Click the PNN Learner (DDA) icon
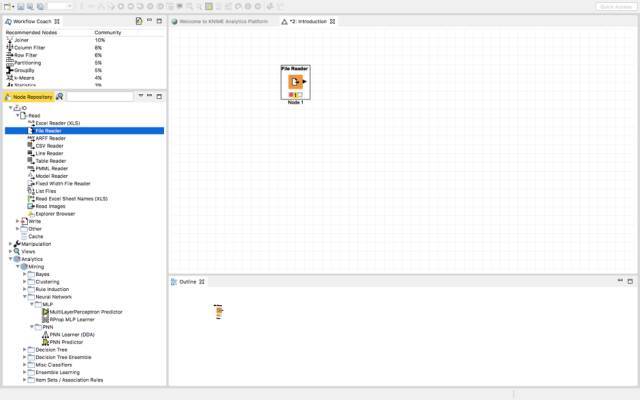The height and width of the screenshot is (400, 640). tap(45, 335)
